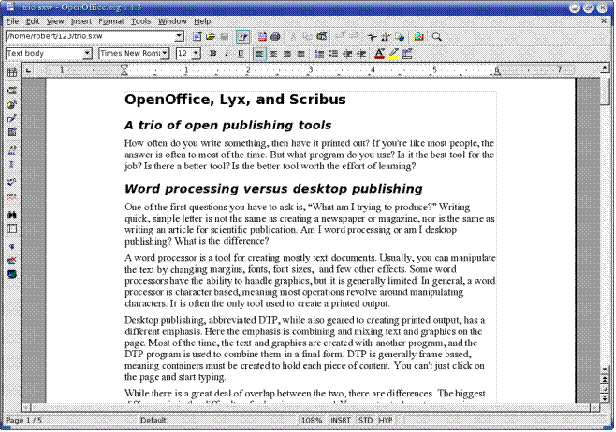616x432 pixels.
Task: Open the Edit menu
Action: click(33, 21)
